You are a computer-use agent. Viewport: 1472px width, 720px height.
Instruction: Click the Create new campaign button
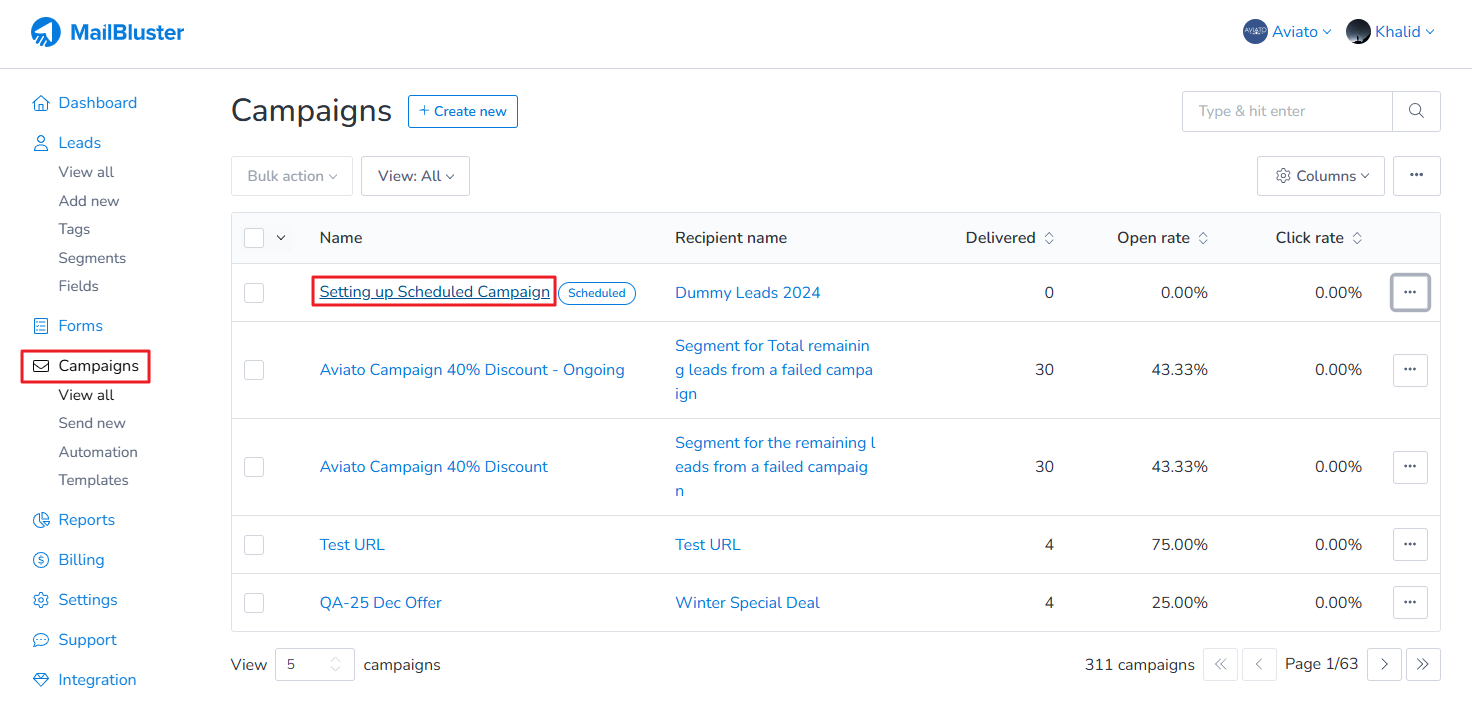coord(463,111)
